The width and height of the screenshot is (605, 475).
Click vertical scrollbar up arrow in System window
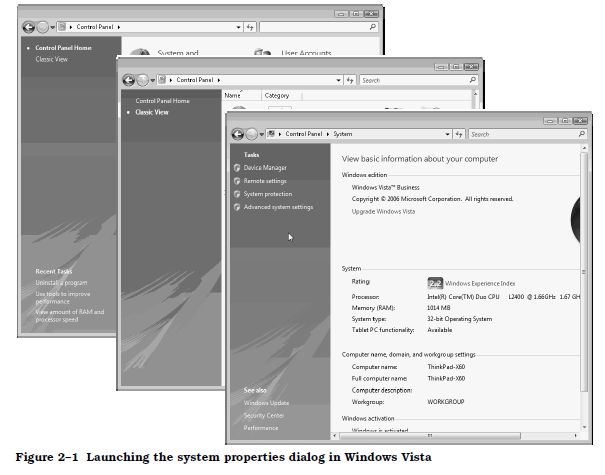tap(584, 148)
